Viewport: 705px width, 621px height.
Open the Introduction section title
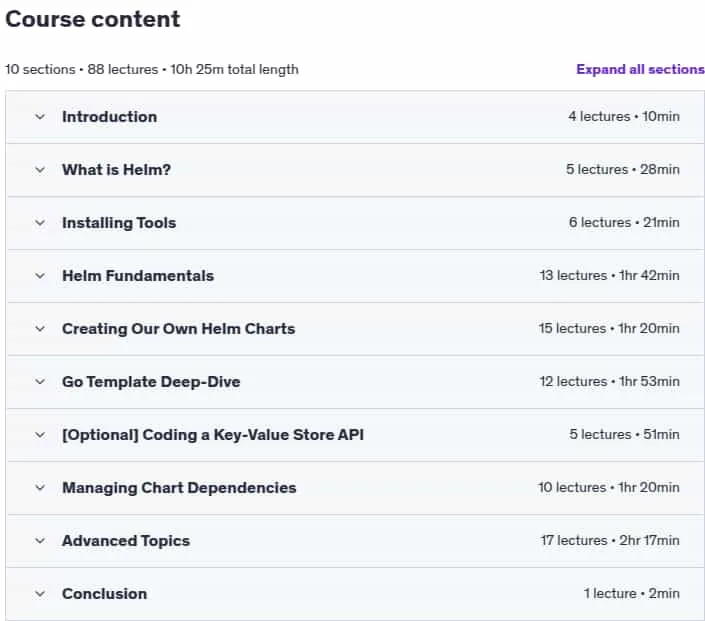tap(109, 117)
